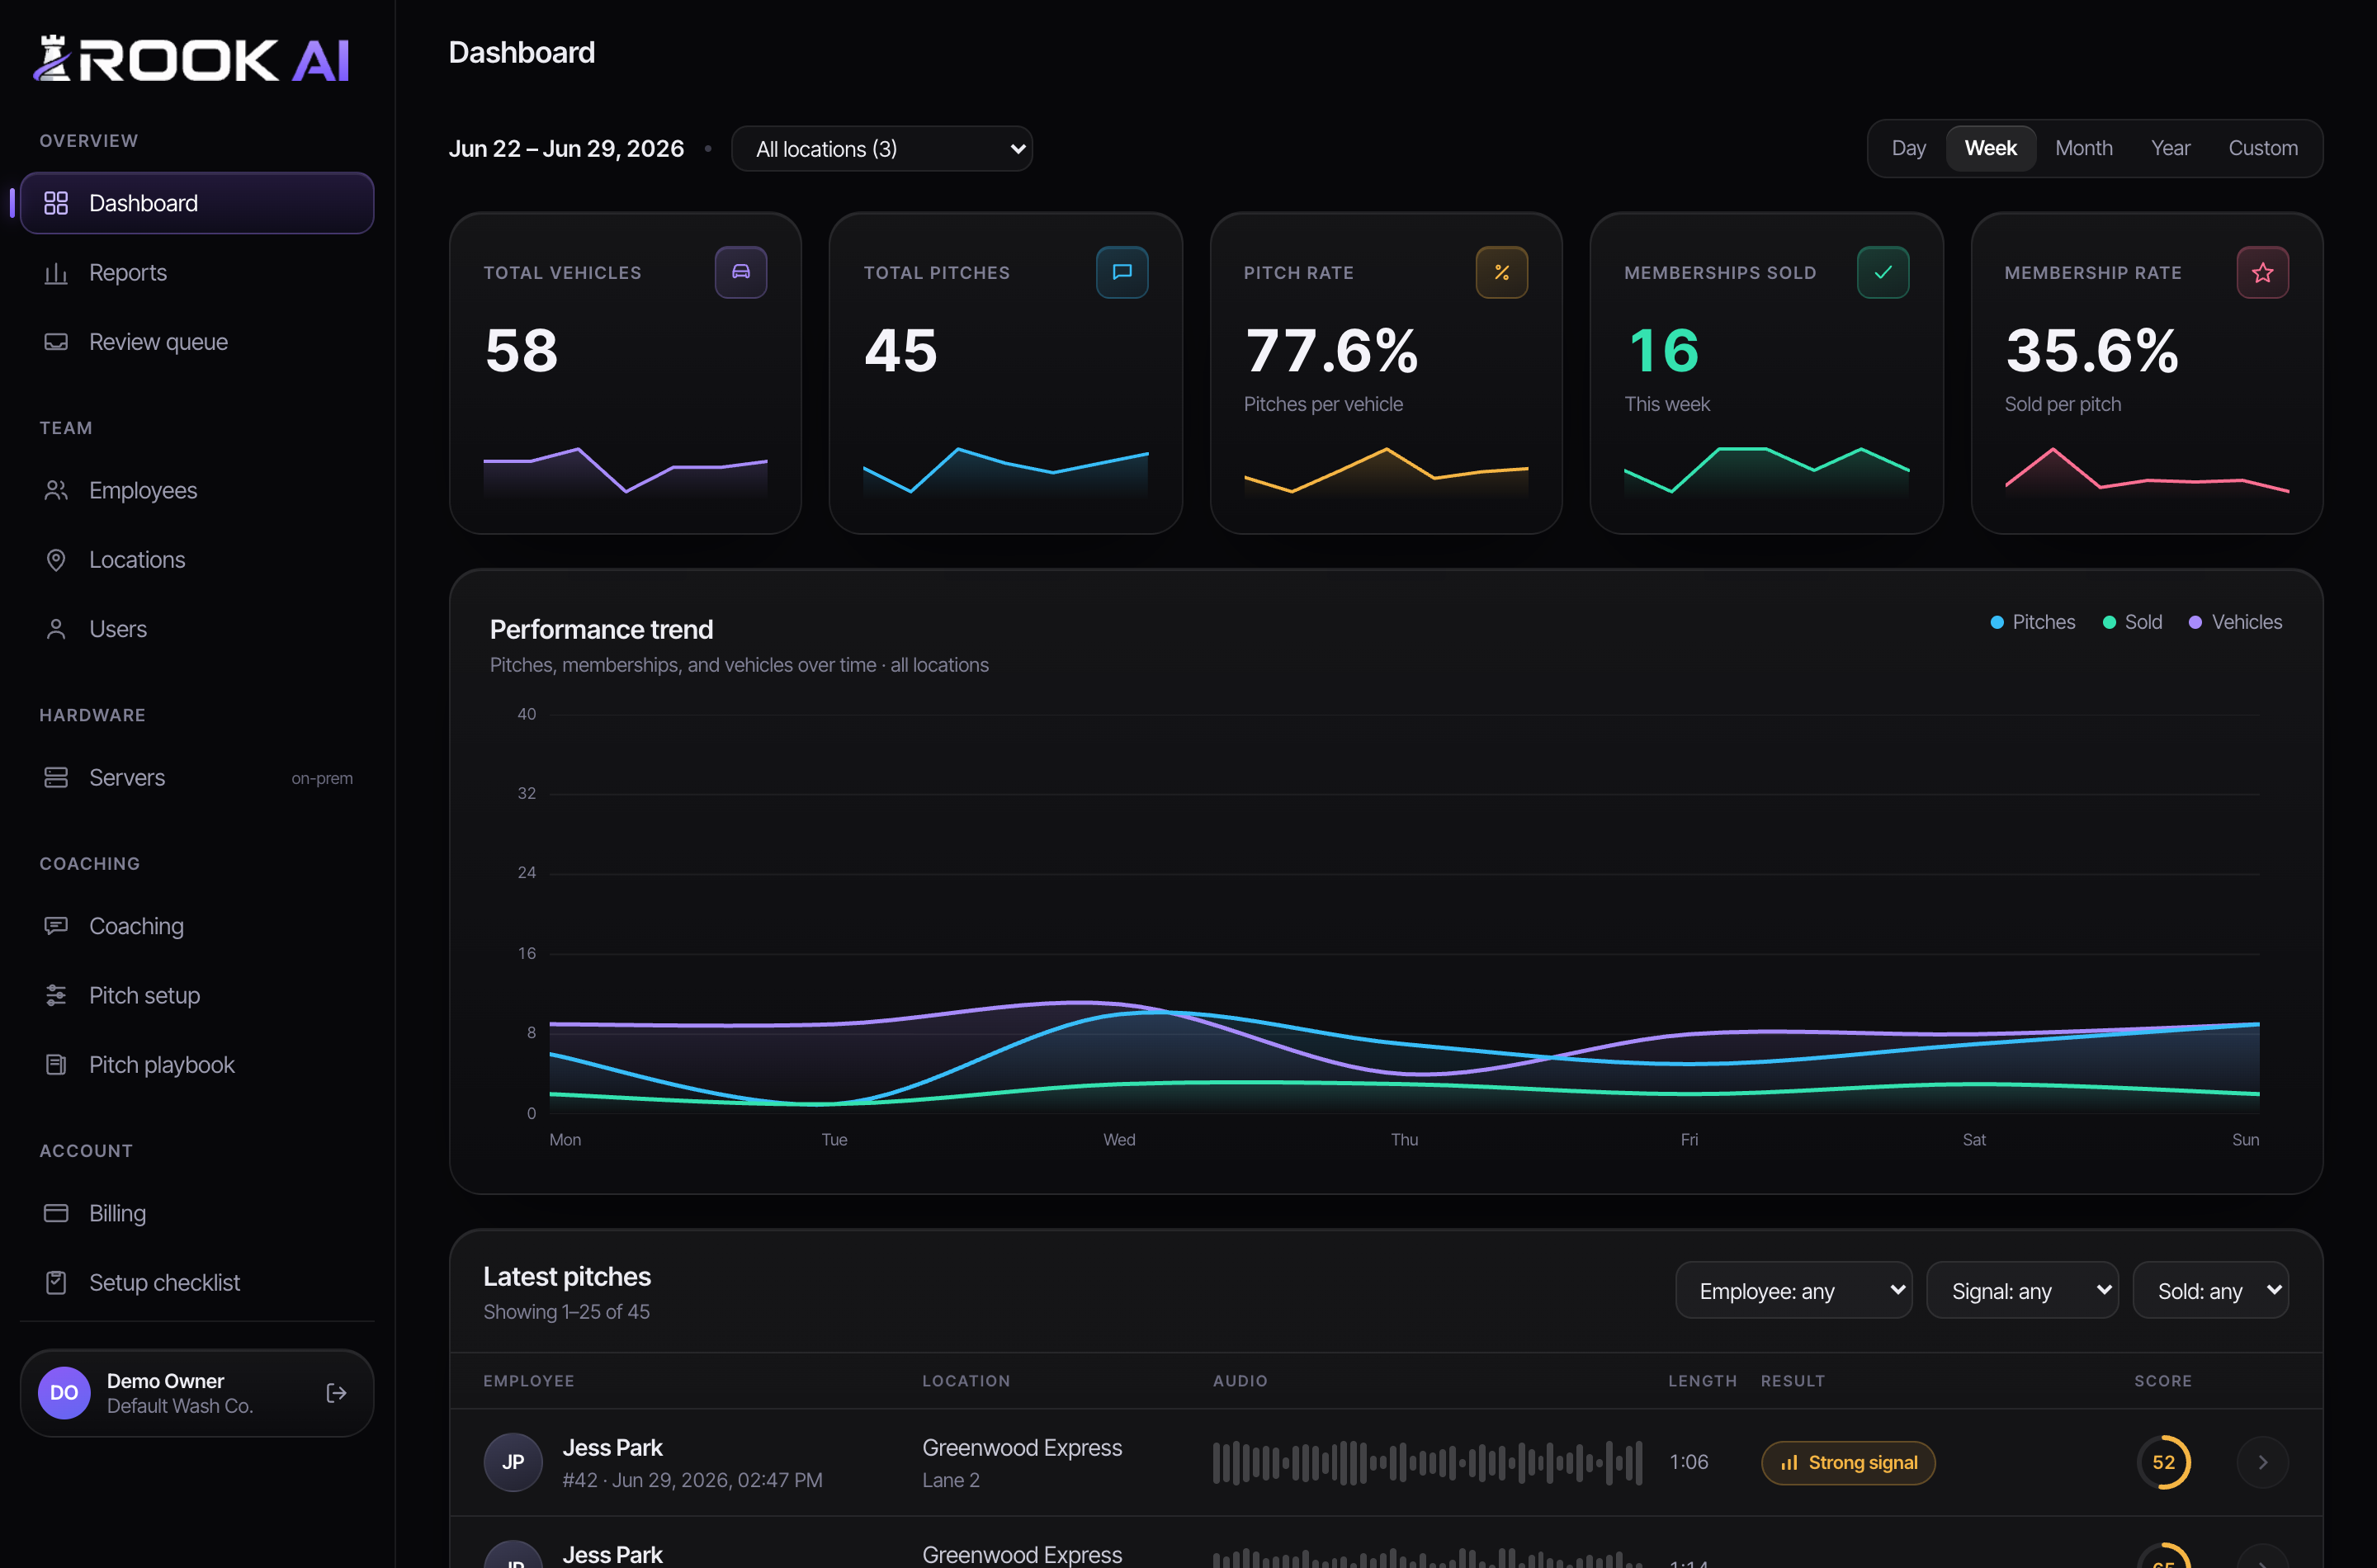Image resolution: width=2377 pixels, height=1568 pixels.
Task: Click the Locations pin icon
Action: pyautogui.click(x=56, y=560)
